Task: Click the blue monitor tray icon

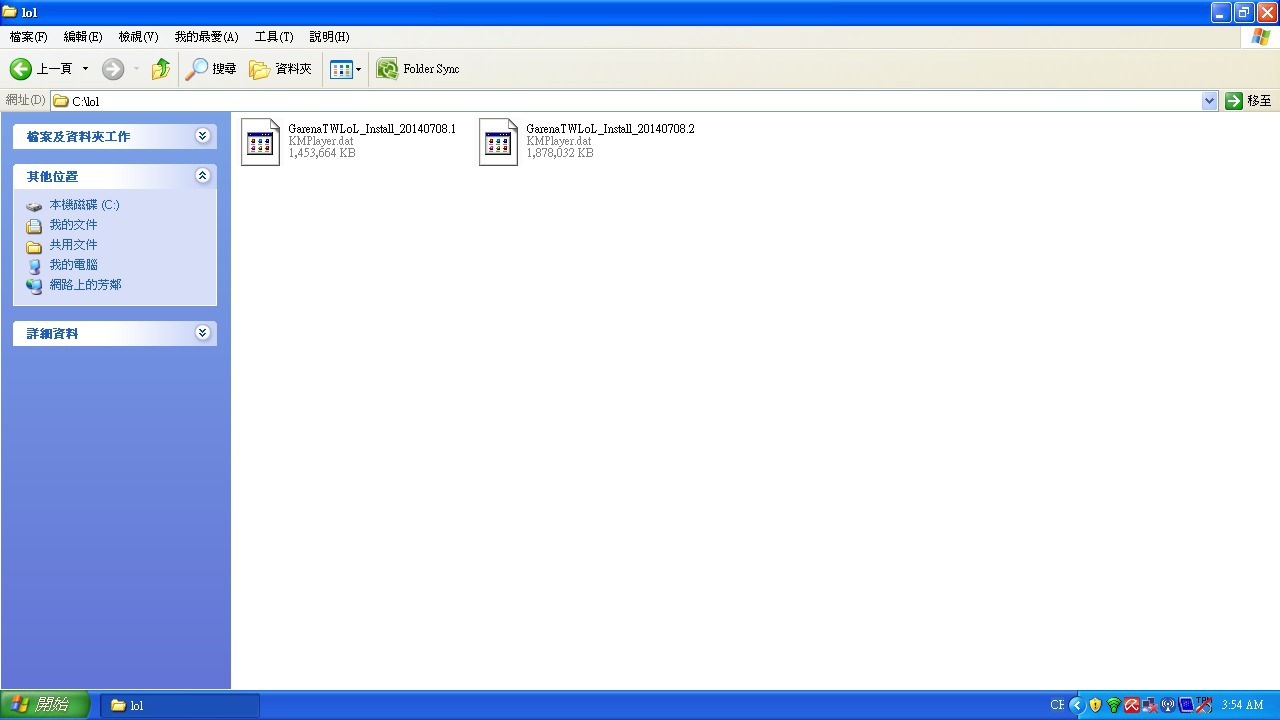Action: coord(1186,705)
